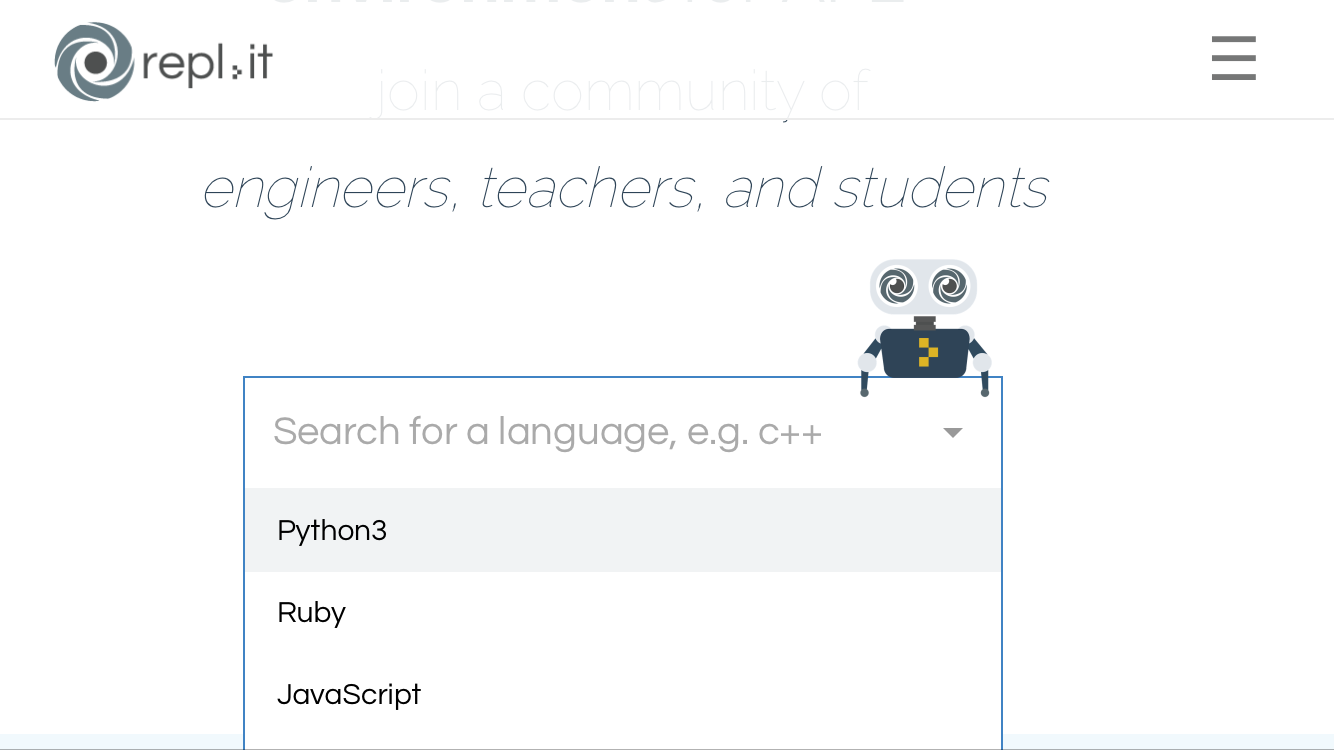The image size is (1334, 750).
Task: Select Python3 from the language list
Action: 332,530
